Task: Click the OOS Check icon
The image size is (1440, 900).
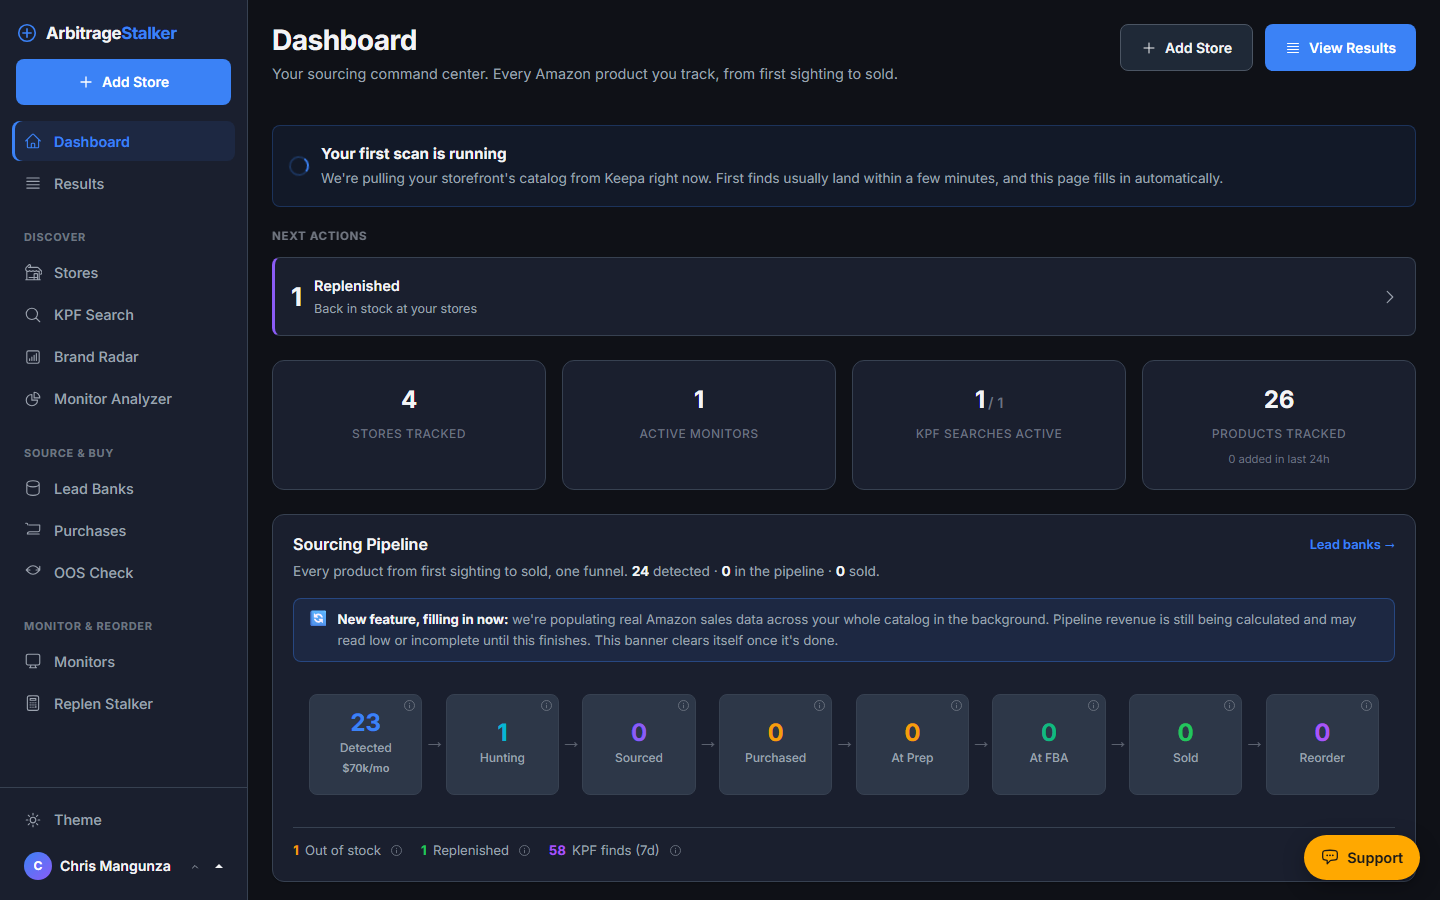Action: point(33,571)
